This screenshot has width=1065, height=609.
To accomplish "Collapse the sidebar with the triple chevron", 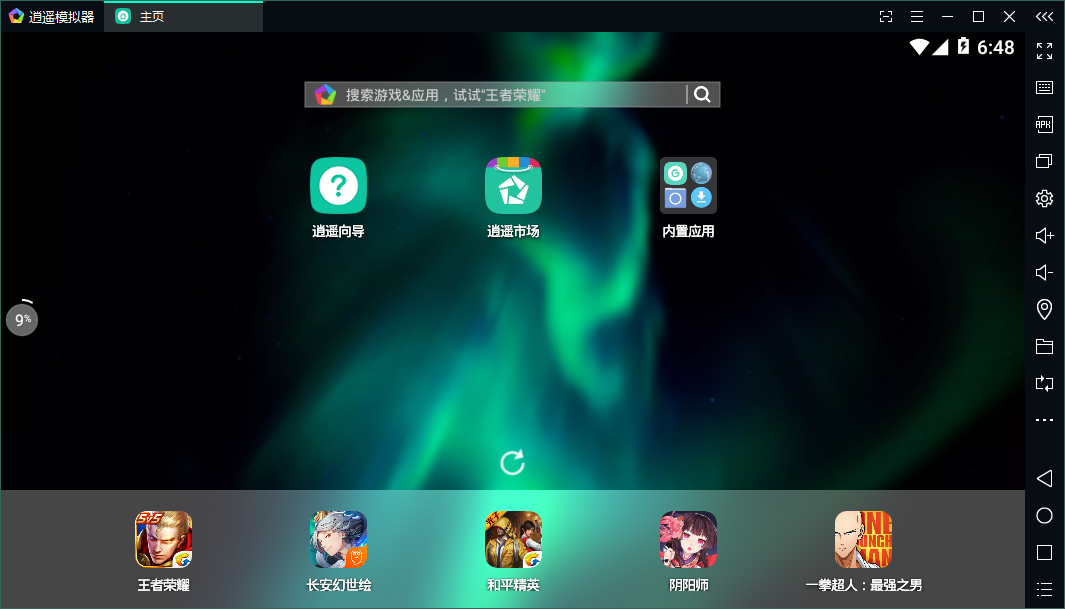I will pos(1044,16).
